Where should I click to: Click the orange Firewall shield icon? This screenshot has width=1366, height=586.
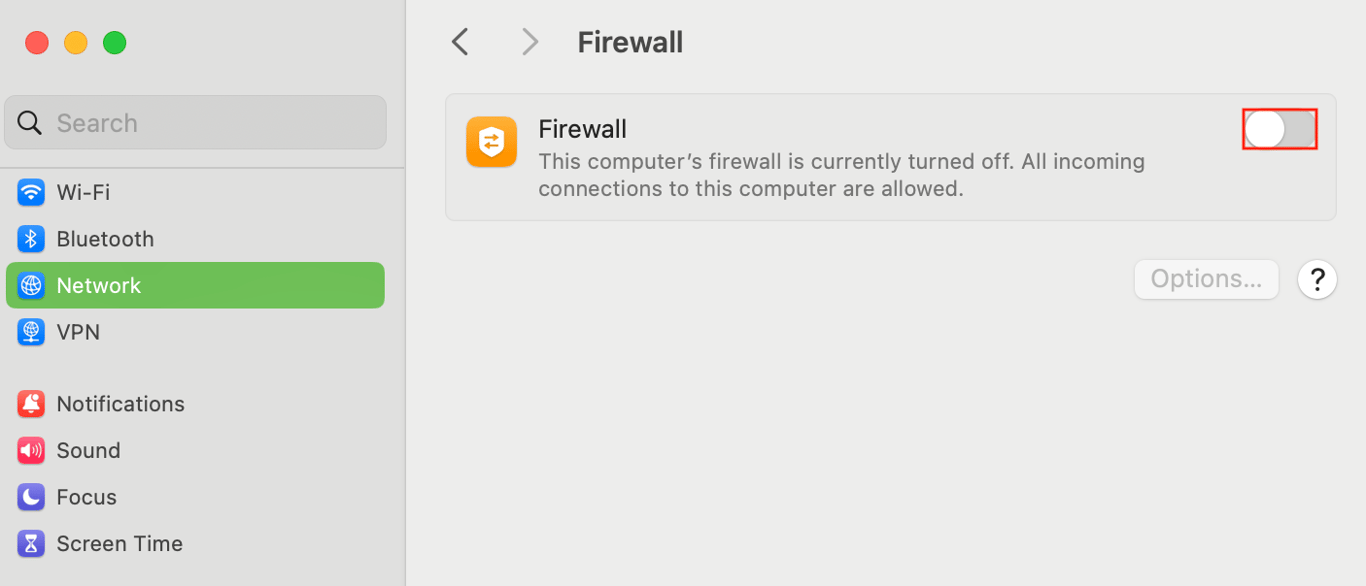[x=491, y=143]
